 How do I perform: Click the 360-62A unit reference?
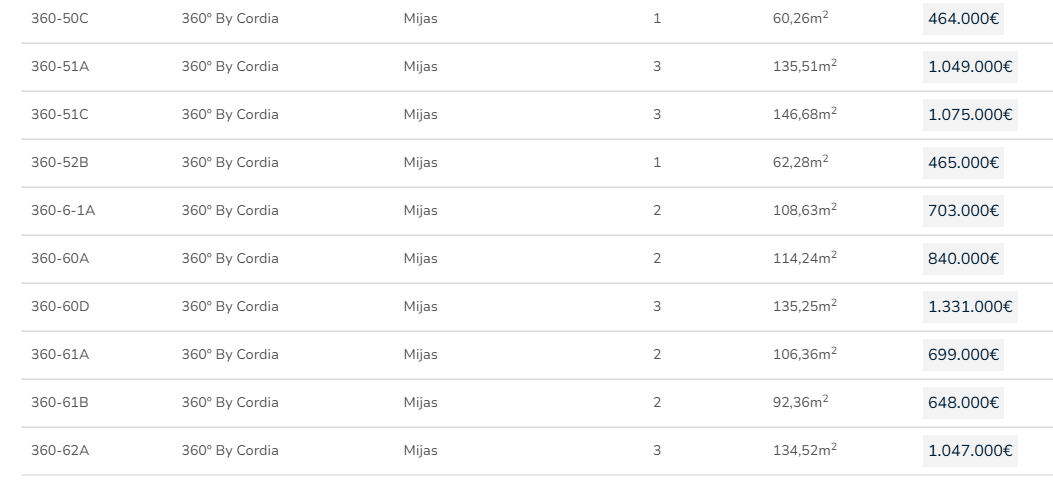(60, 451)
